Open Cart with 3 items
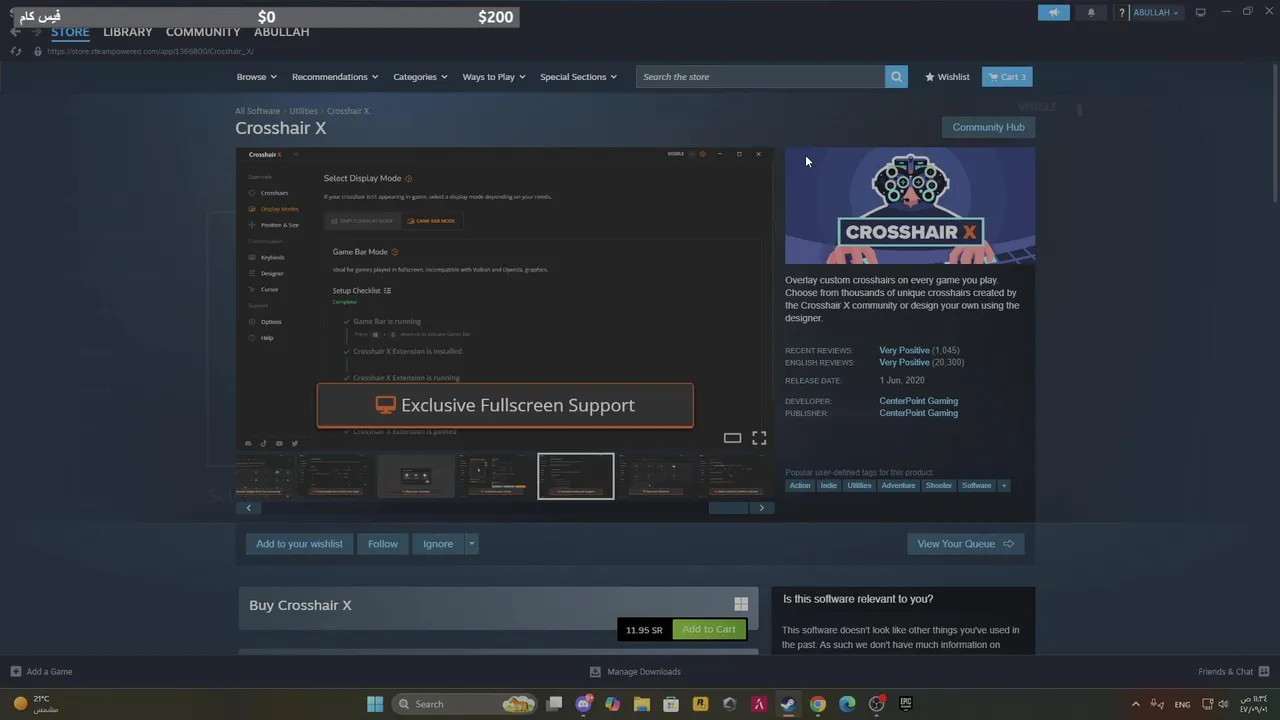The width and height of the screenshot is (1280, 720). [1007, 77]
